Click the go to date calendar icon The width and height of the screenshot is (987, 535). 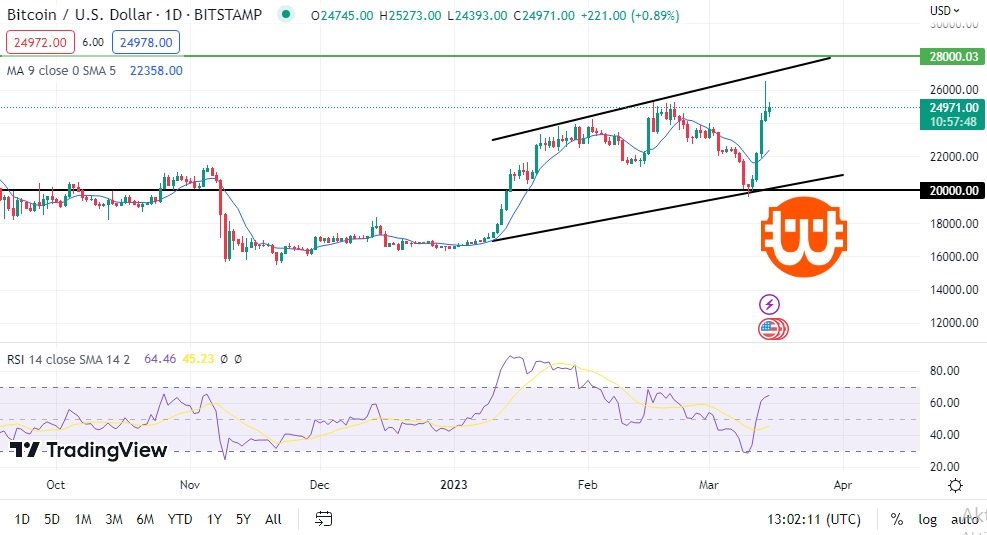pos(324,519)
